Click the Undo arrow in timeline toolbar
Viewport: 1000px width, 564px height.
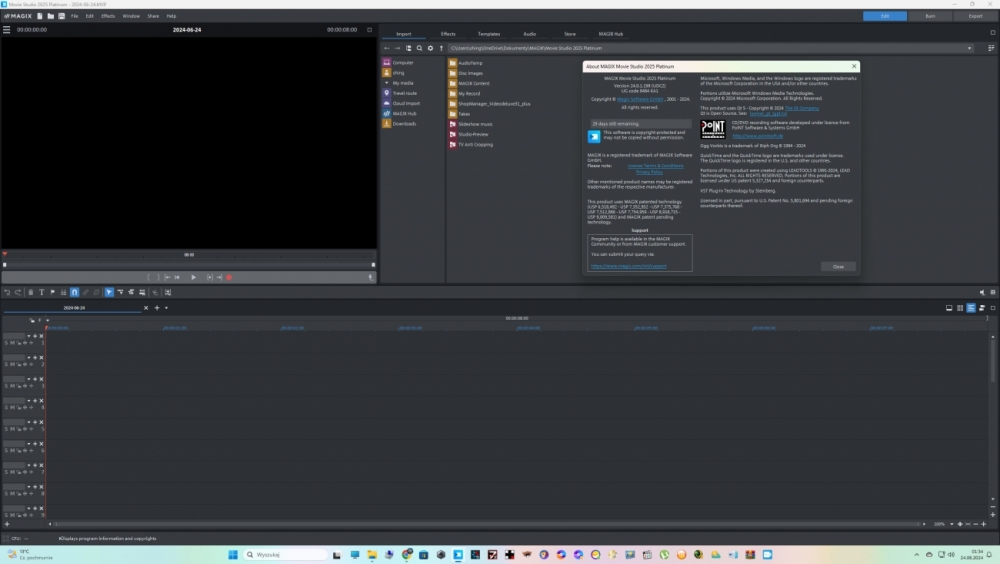coord(6,292)
